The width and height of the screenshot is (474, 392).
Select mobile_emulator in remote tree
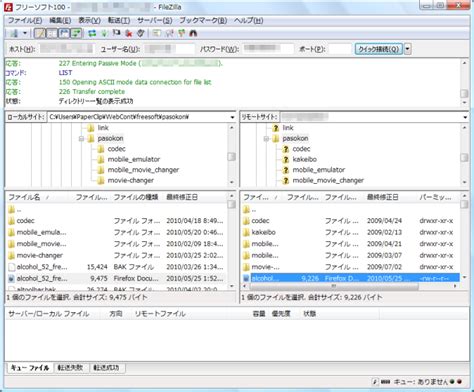319,170
